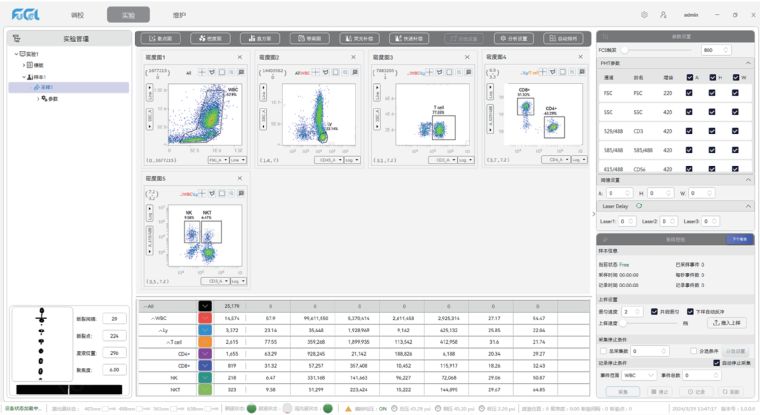Switch to the 维护 tab
760x415 pixels.
point(179,15)
